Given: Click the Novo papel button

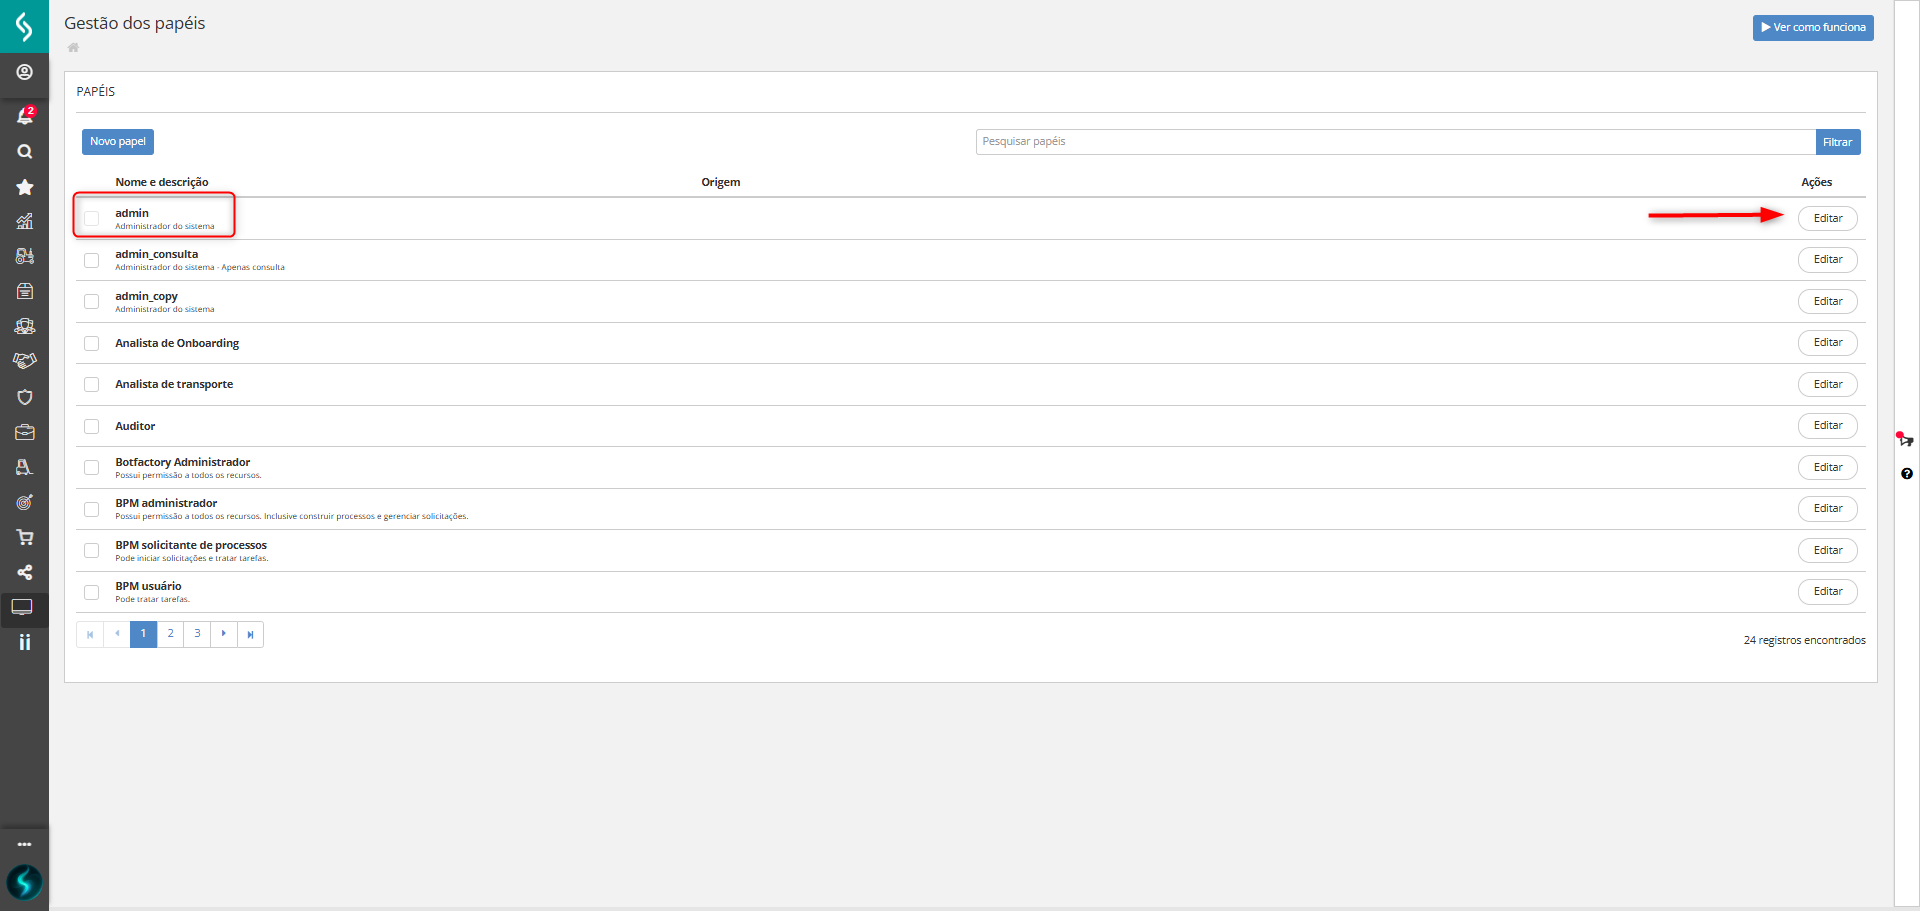Looking at the screenshot, I should (118, 142).
